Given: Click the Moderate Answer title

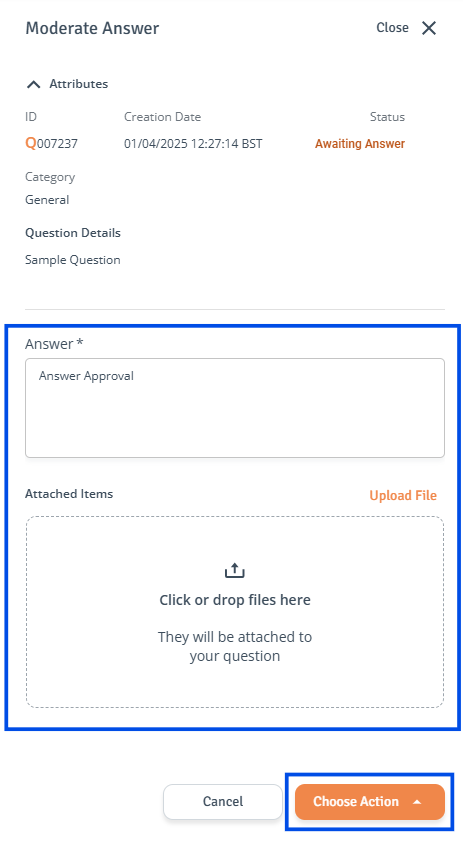Looking at the screenshot, I should [x=92, y=28].
